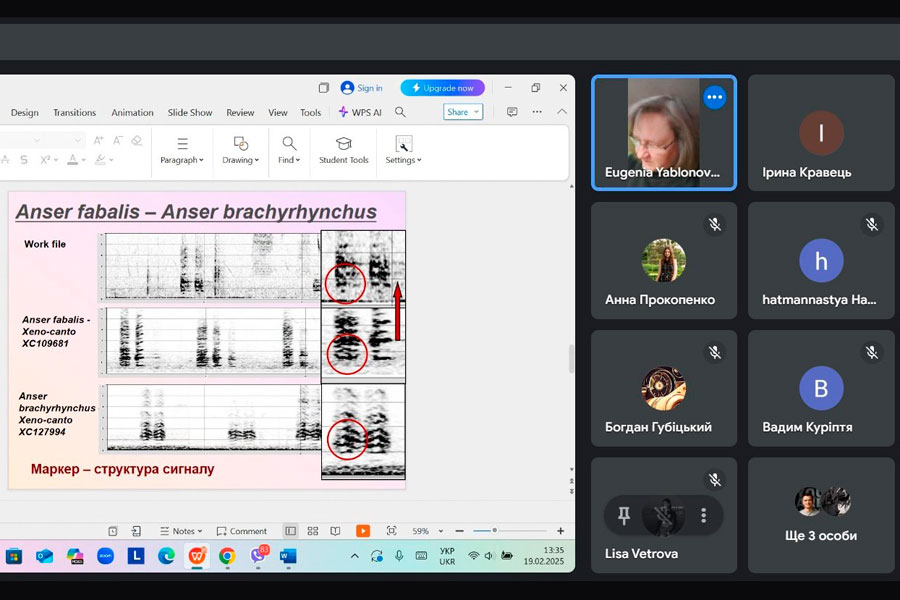The height and width of the screenshot is (600, 900).
Task: Toggle the Notes pane
Action: (180, 531)
